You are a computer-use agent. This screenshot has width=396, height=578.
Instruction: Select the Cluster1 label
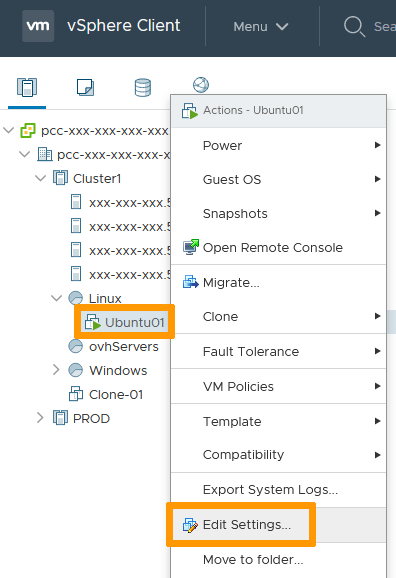click(x=97, y=178)
